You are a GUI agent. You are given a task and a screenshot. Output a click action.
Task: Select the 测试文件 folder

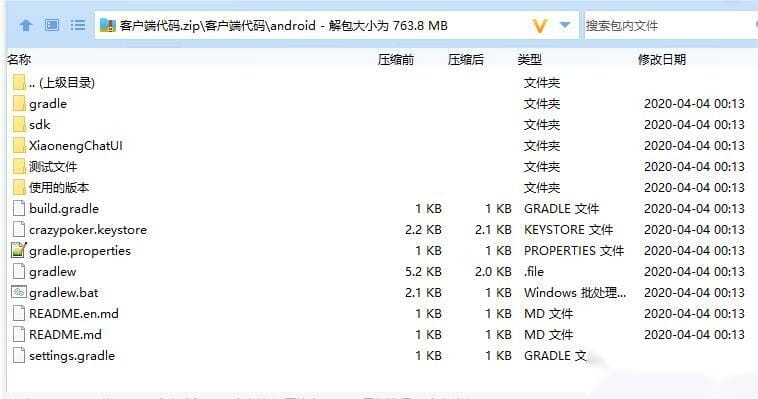(53, 167)
